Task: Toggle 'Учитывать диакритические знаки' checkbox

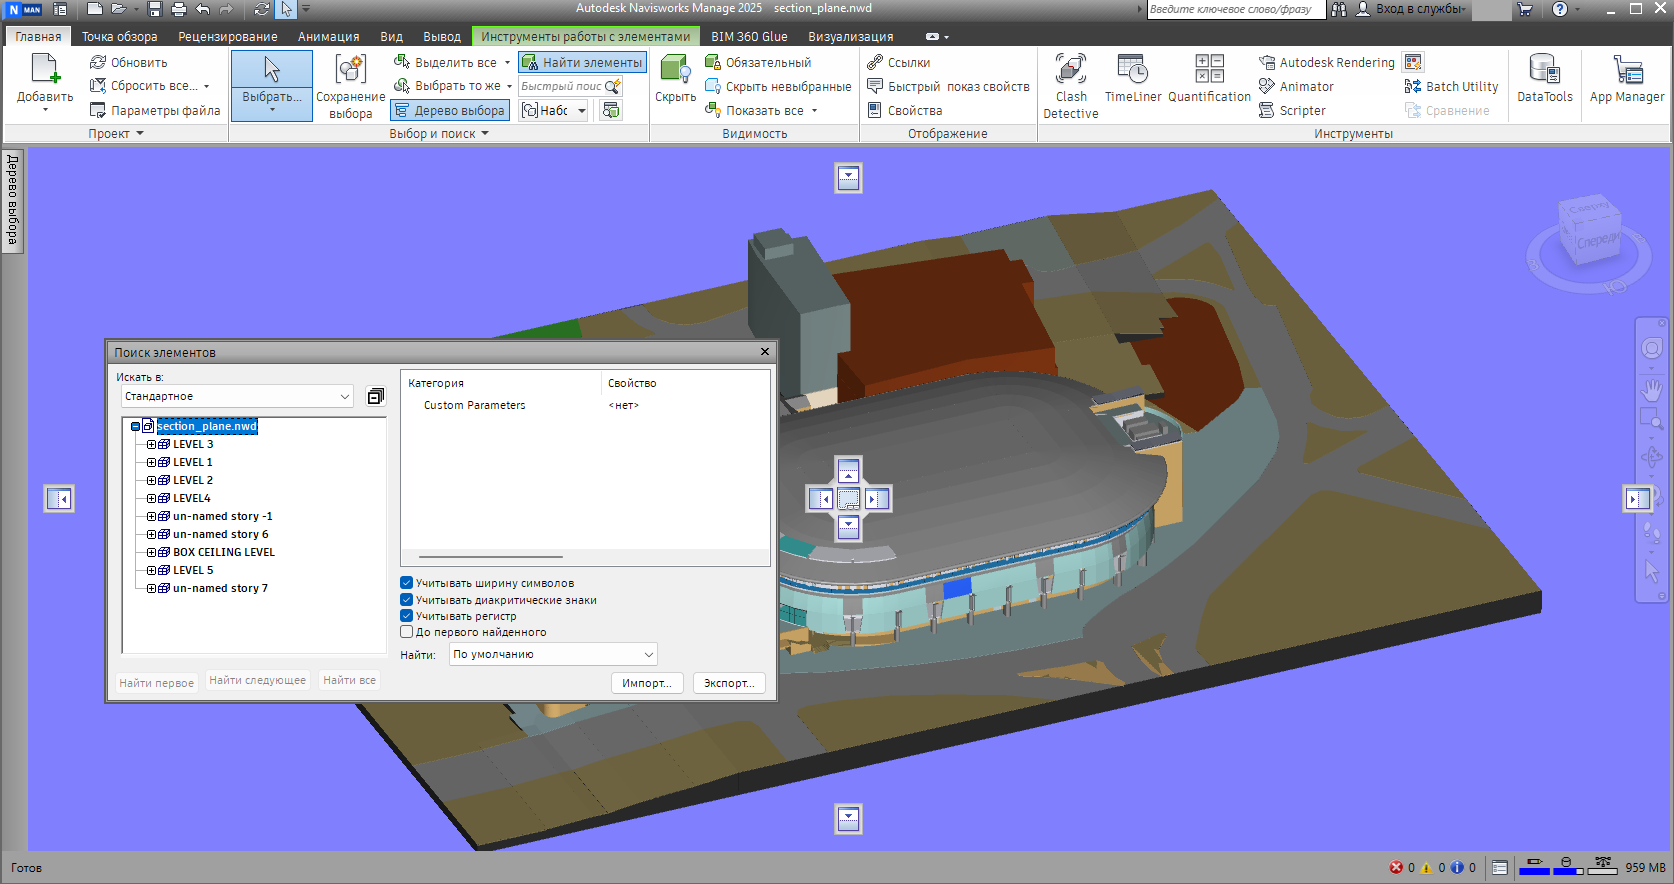Action: pos(407,600)
